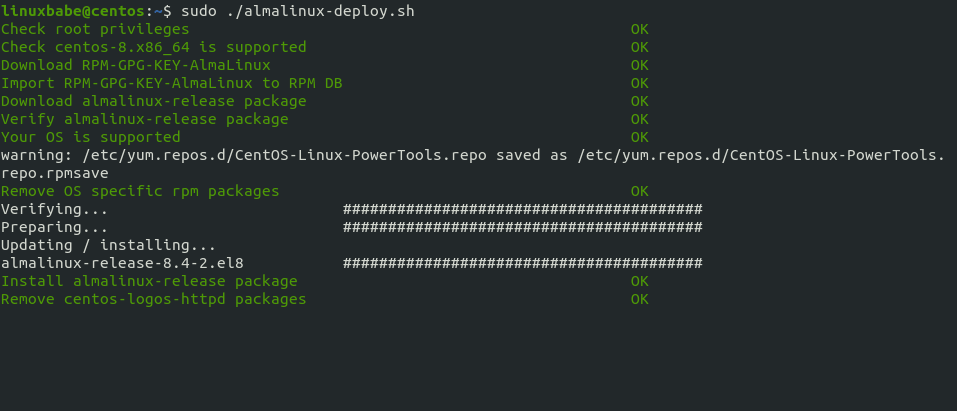Click the "Your OS is supported" line

[90, 137]
